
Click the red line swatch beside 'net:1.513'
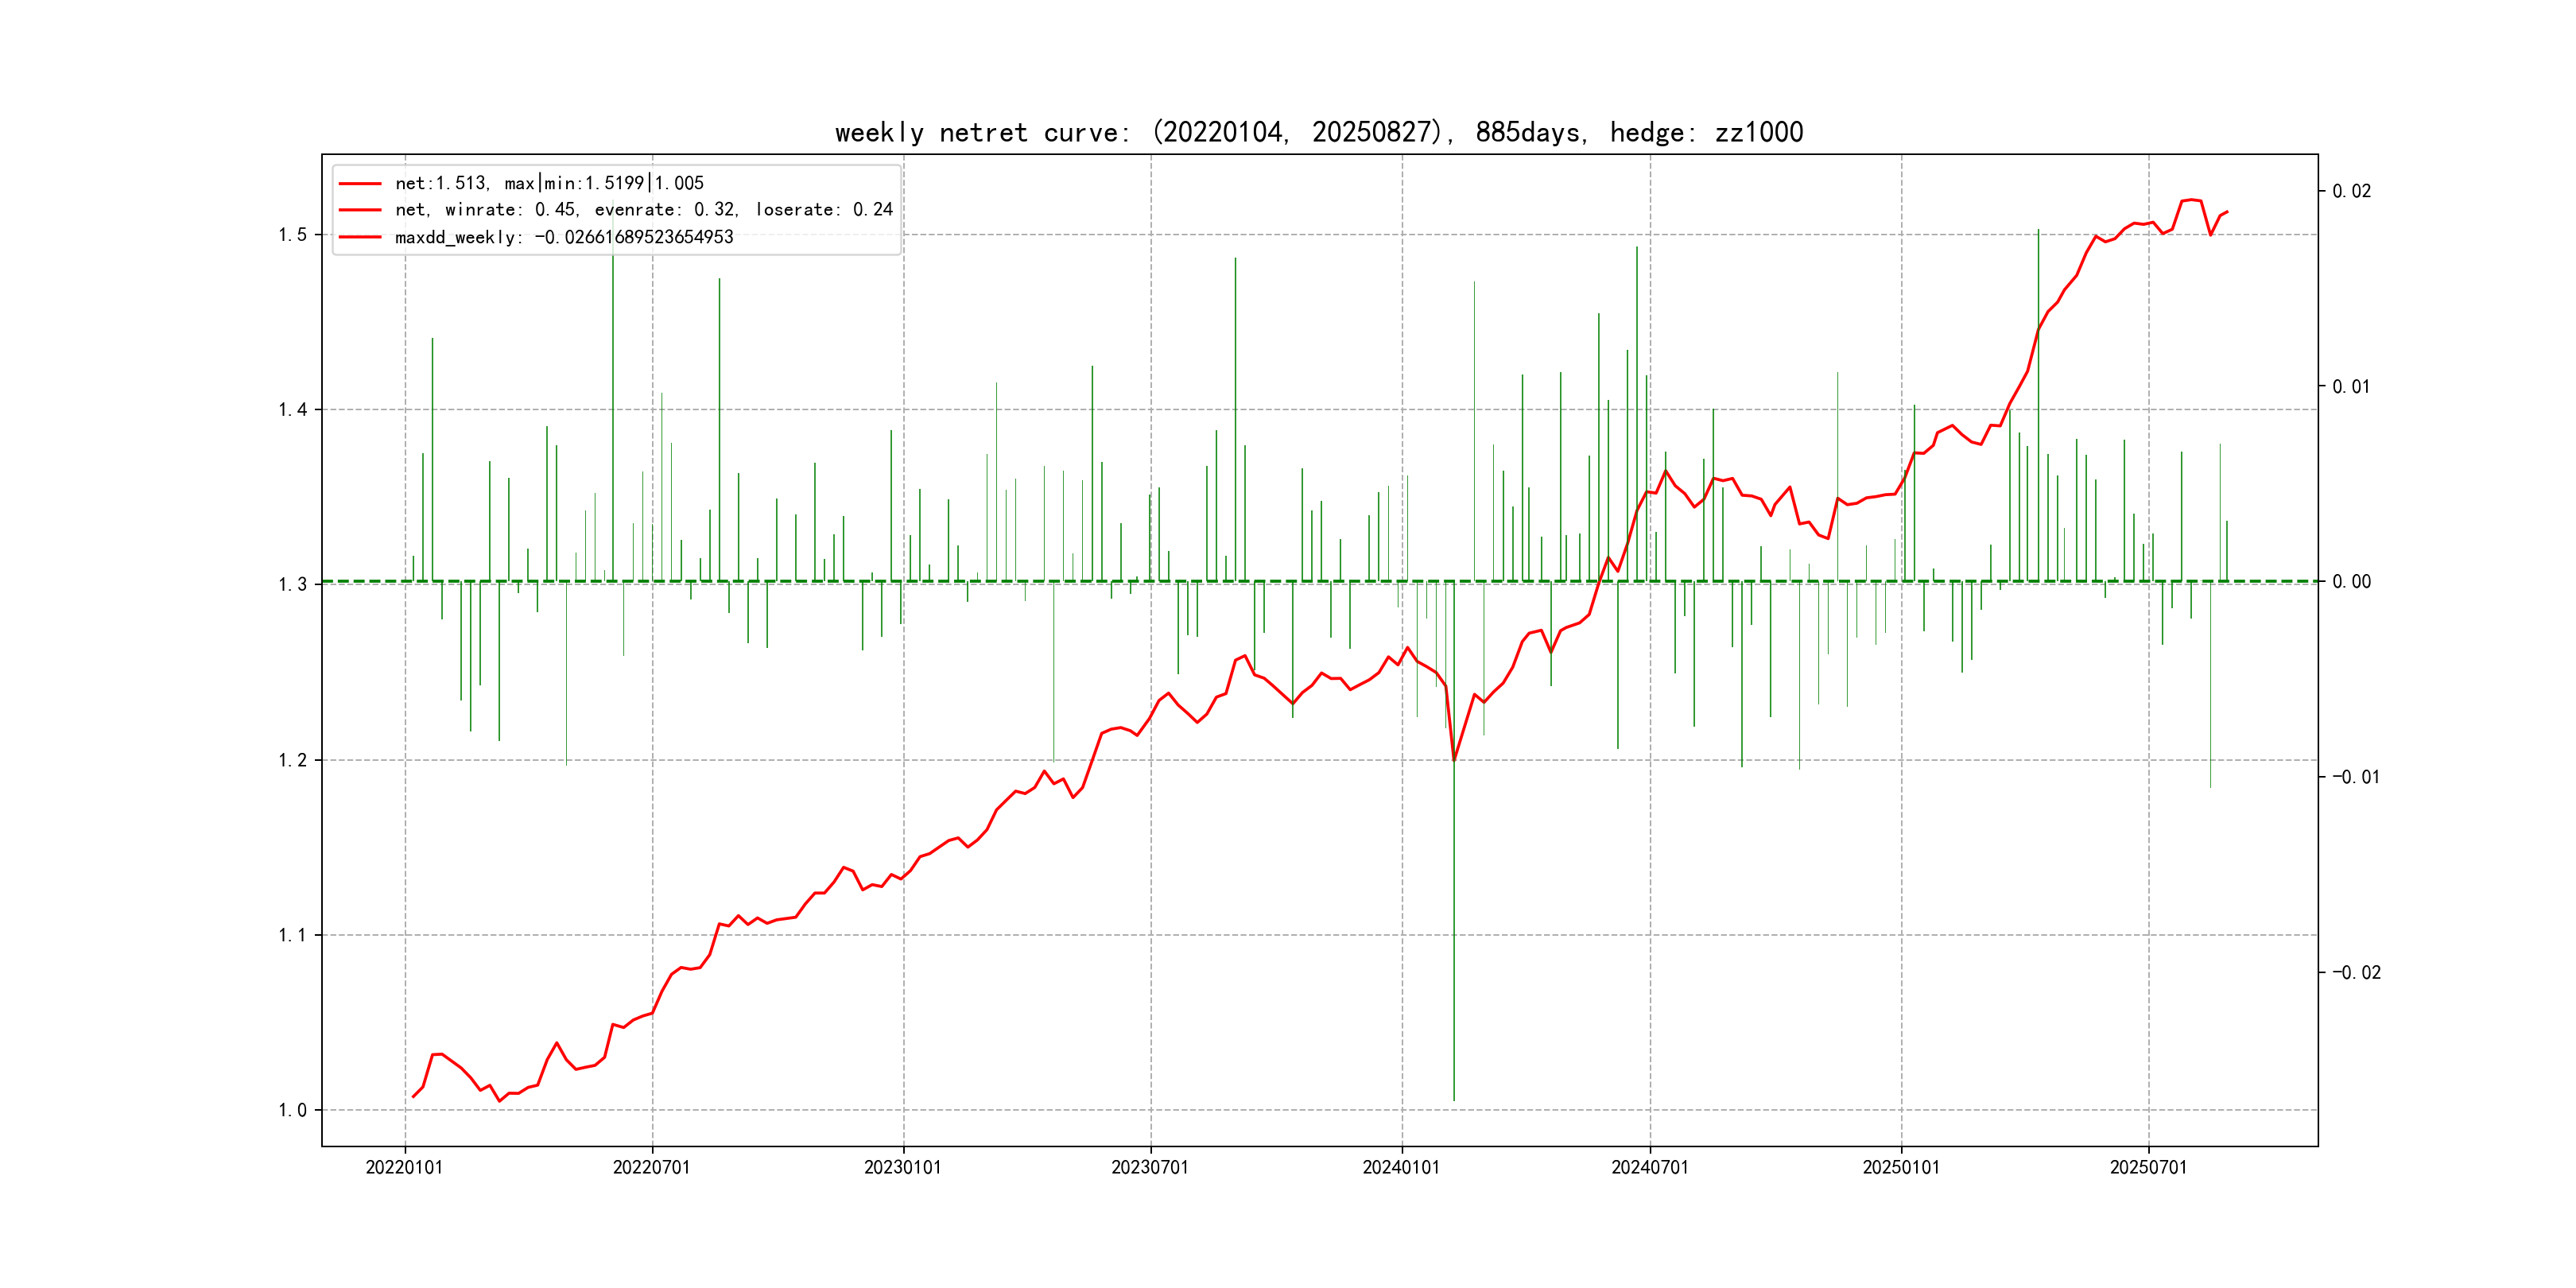pos(360,183)
